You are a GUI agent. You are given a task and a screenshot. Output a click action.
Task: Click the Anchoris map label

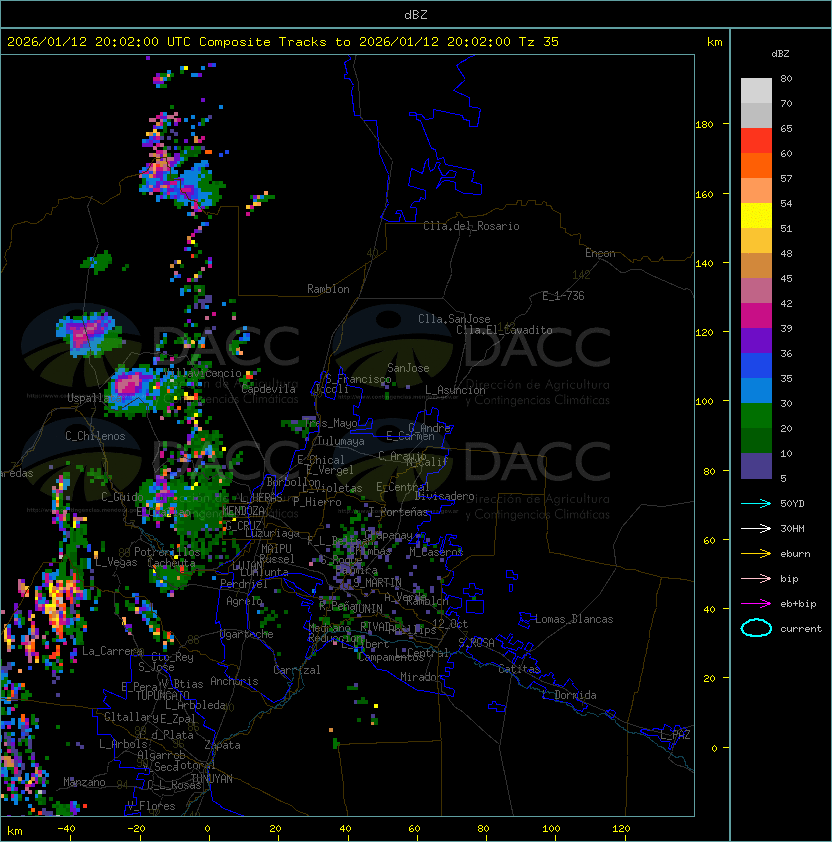pos(234,681)
